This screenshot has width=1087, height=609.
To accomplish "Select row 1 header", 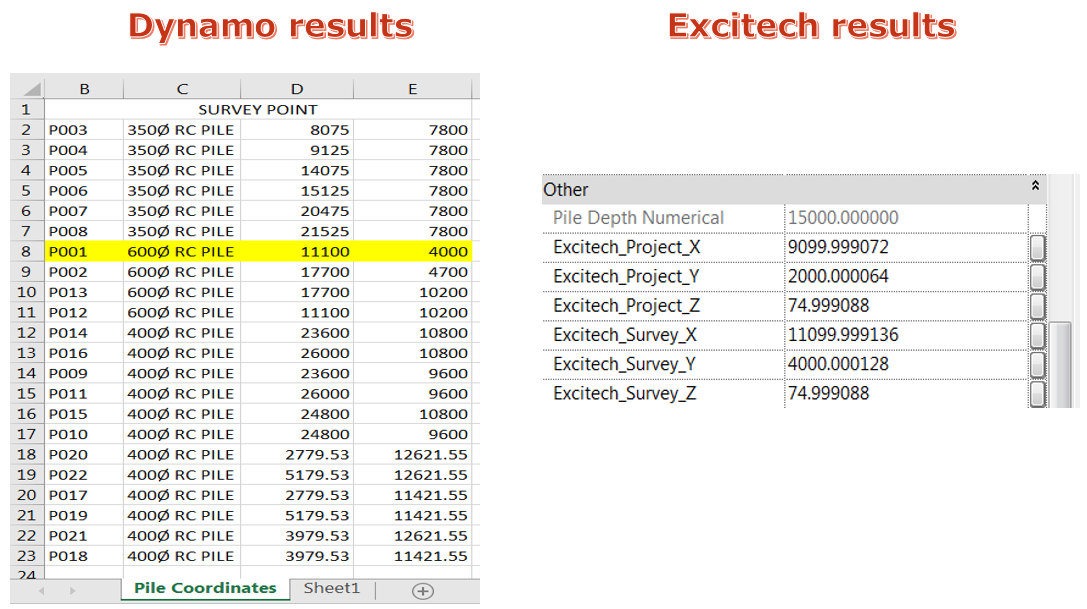I will pos(27,110).
